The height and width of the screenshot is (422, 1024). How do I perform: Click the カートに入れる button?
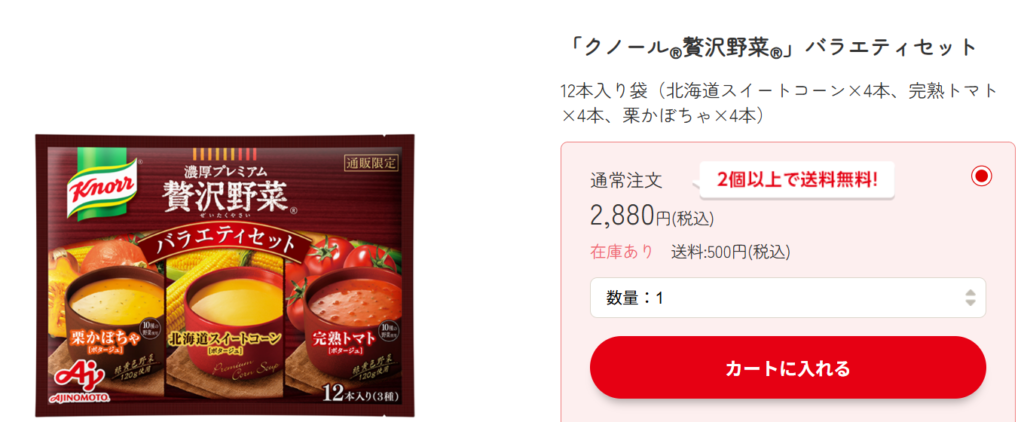tap(788, 368)
